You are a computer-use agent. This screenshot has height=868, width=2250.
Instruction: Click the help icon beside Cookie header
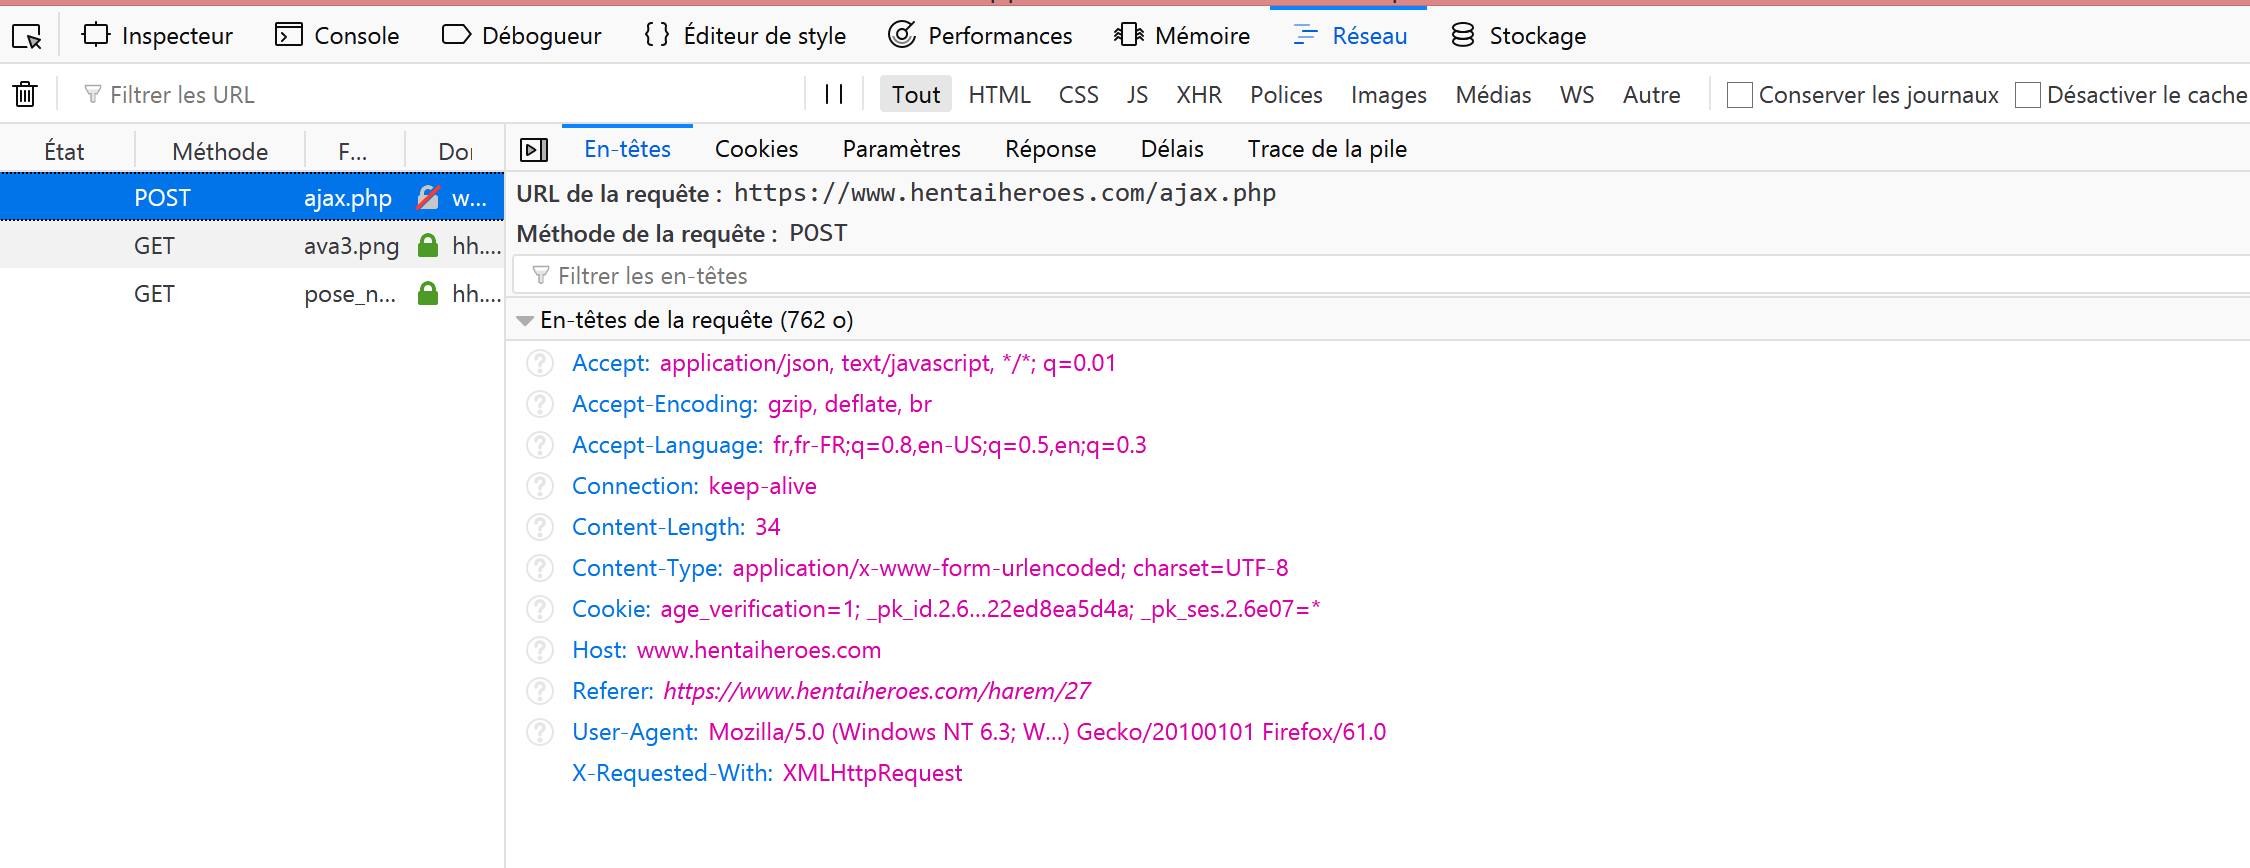pyautogui.click(x=540, y=609)
